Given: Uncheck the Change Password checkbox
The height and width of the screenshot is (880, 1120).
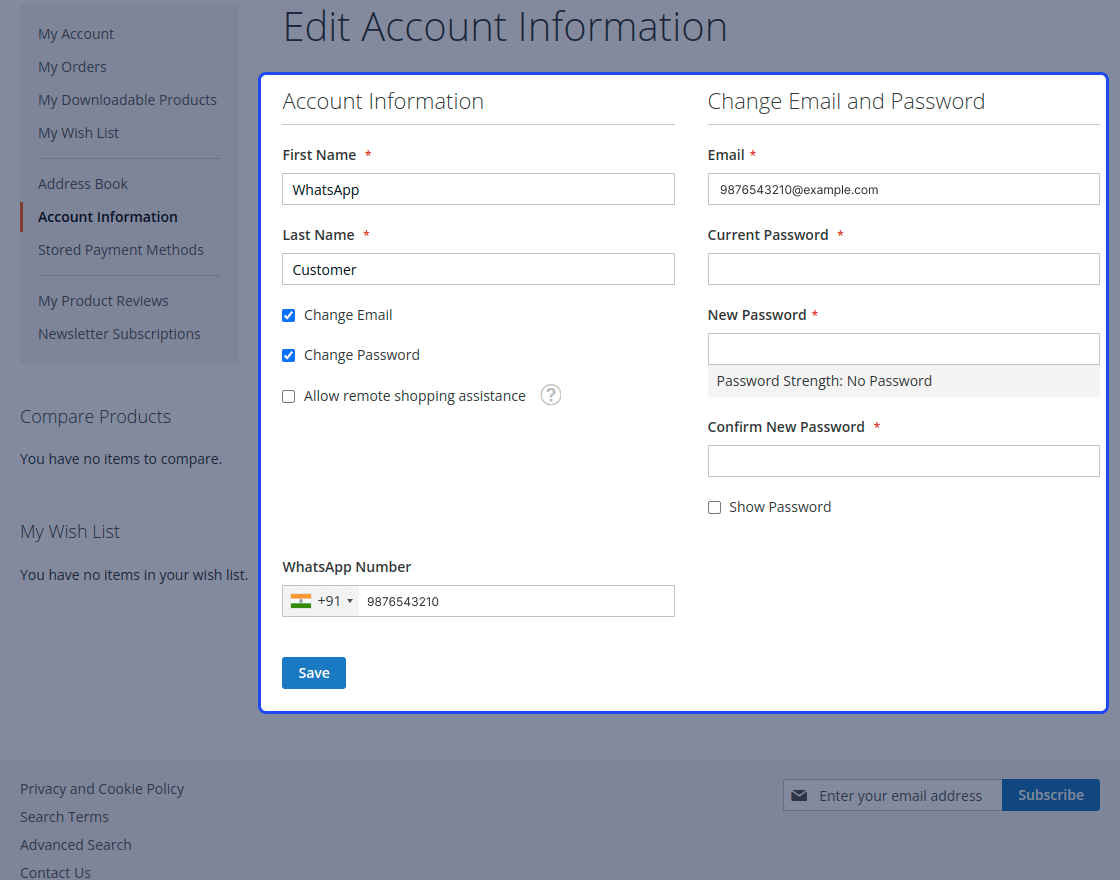Looking at the screenshot, I should point(289,356).
